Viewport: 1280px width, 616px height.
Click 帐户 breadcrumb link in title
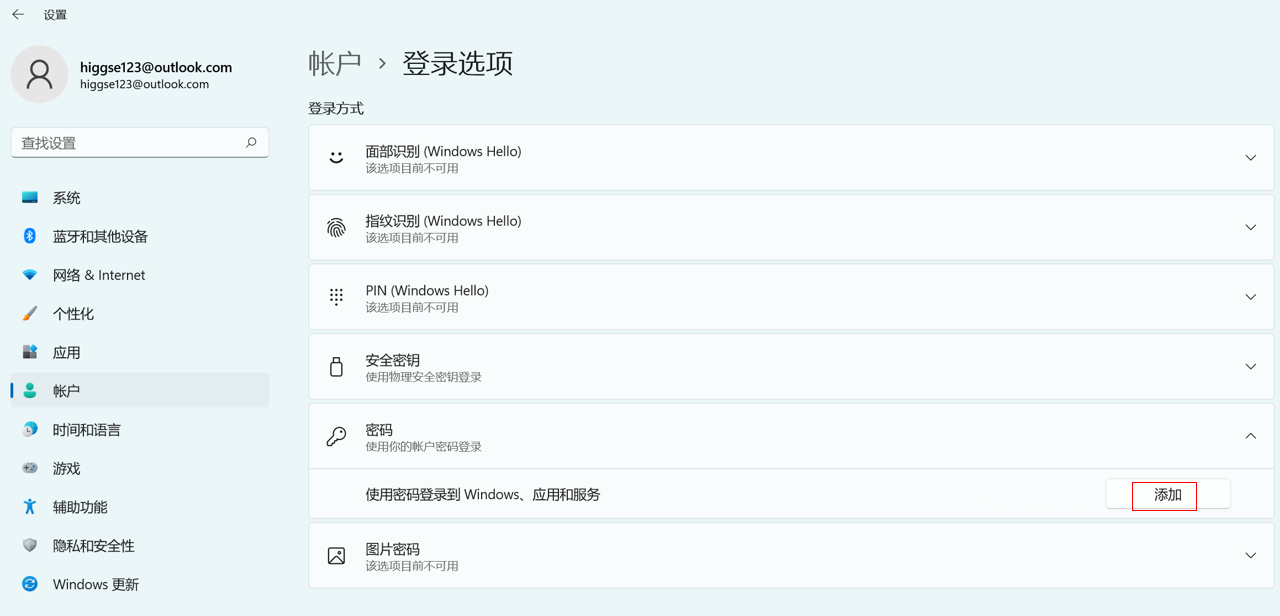[x=335, y=64]
